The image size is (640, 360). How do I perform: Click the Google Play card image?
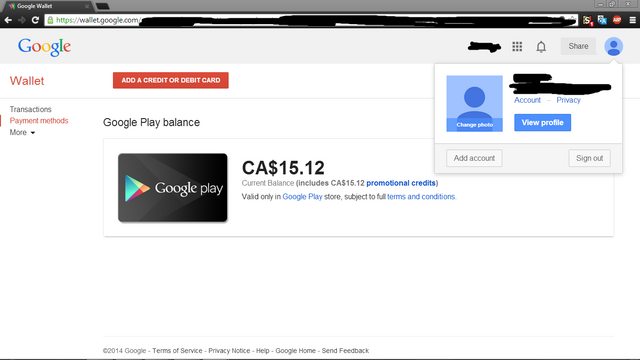tap(173, 188)
